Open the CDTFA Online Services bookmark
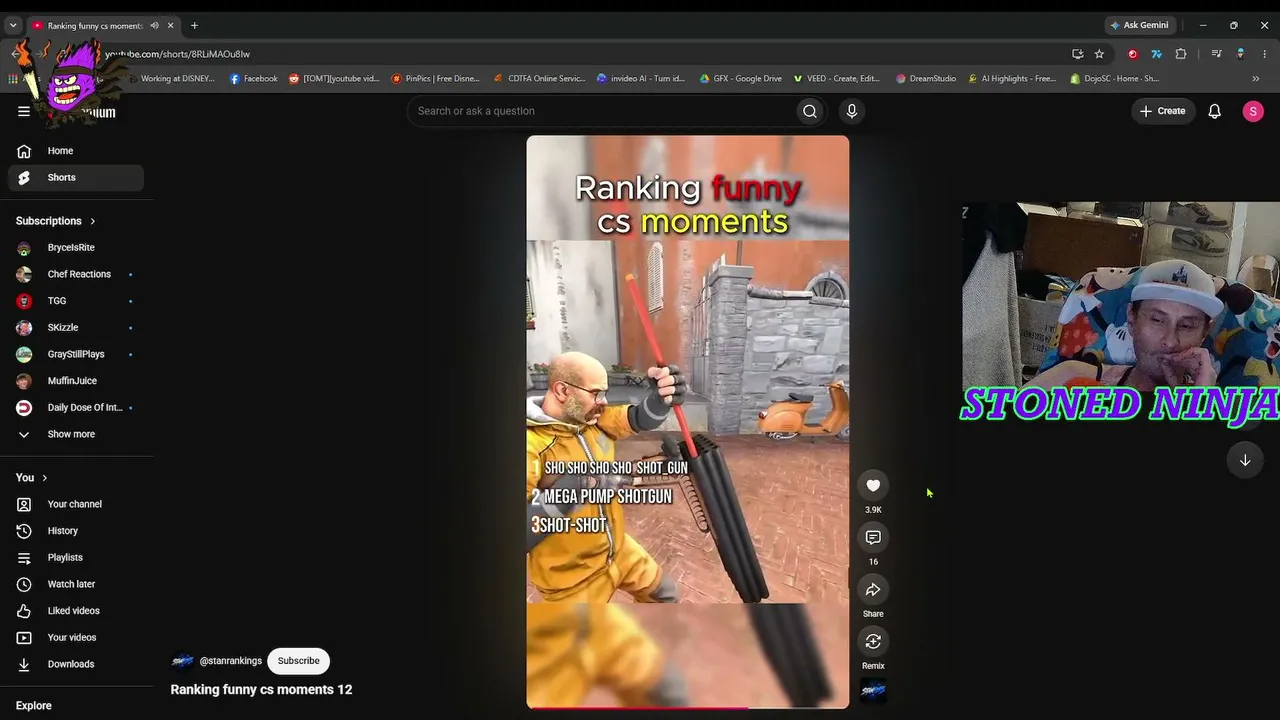Viewport: 1280px width, 720px height. tap(540, 78)
